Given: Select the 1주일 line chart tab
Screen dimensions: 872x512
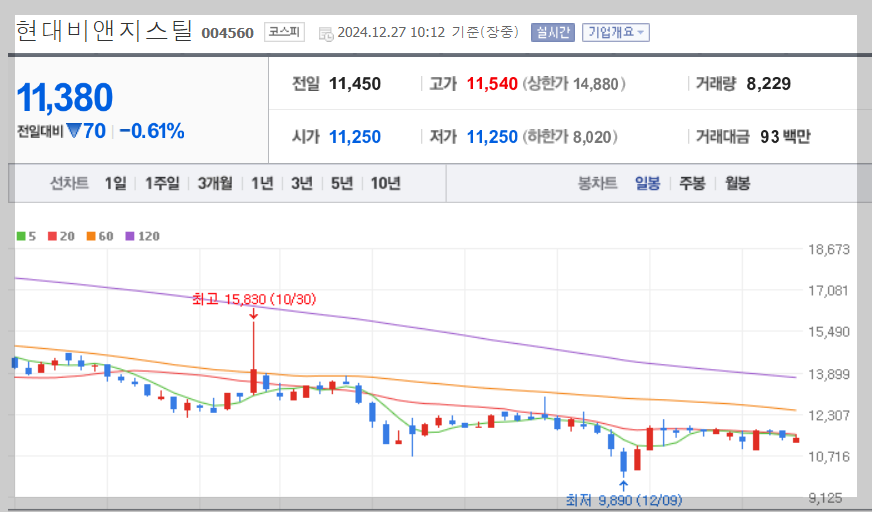Looking at the screenshot, I should tap(162, 183).
